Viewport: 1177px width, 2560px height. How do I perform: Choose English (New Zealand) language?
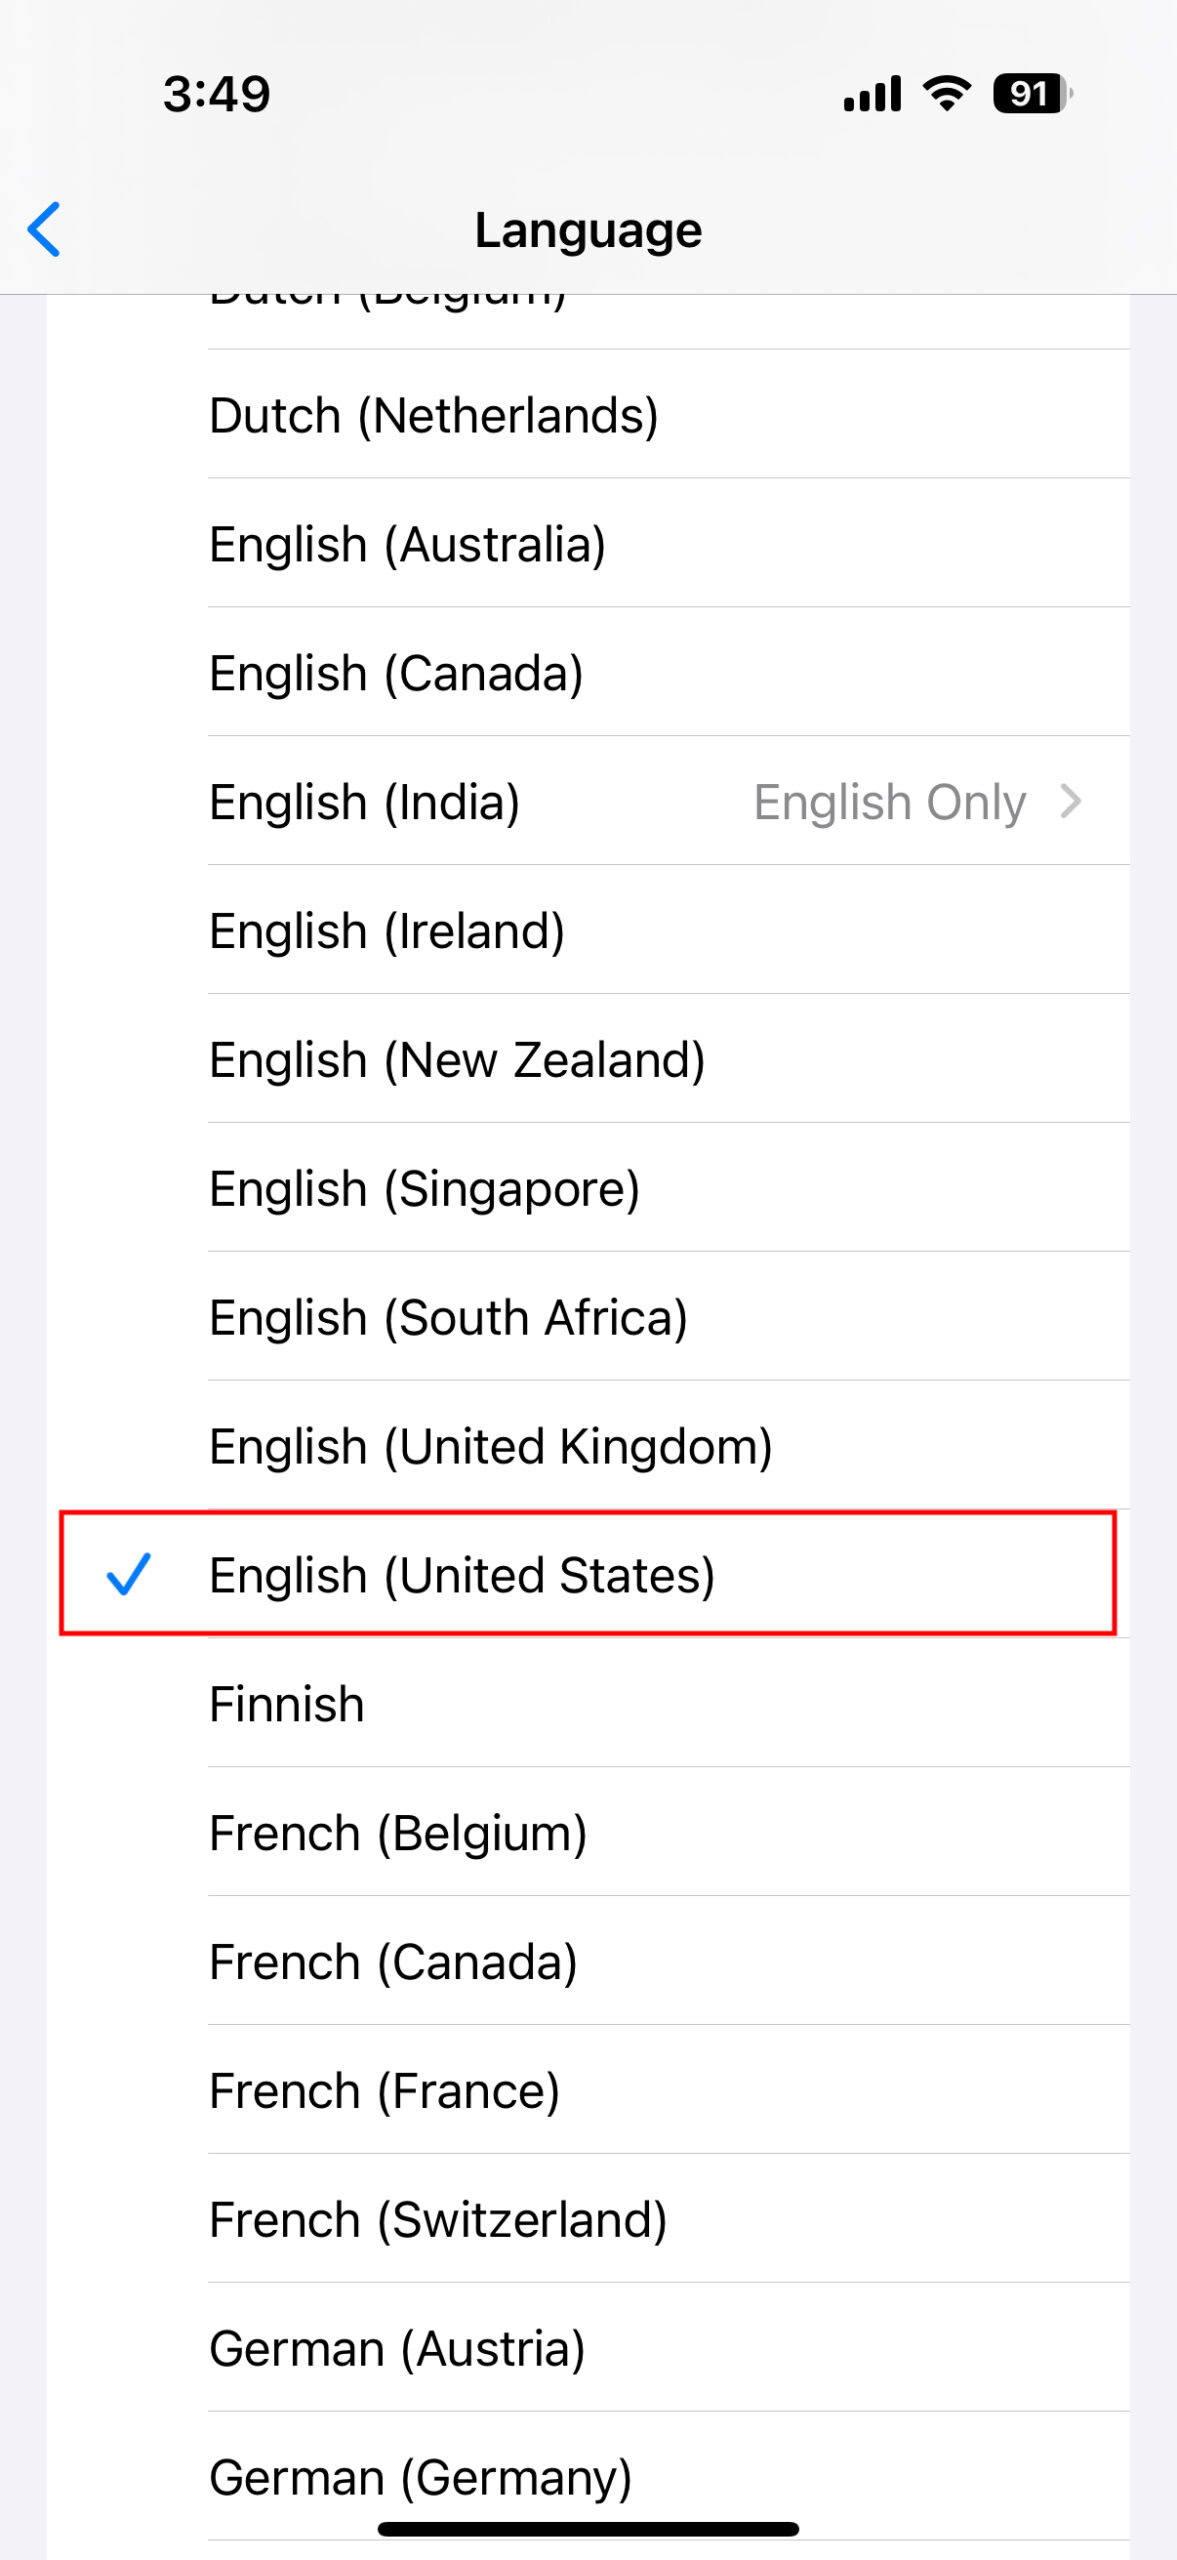click(x=457, y=1060)
